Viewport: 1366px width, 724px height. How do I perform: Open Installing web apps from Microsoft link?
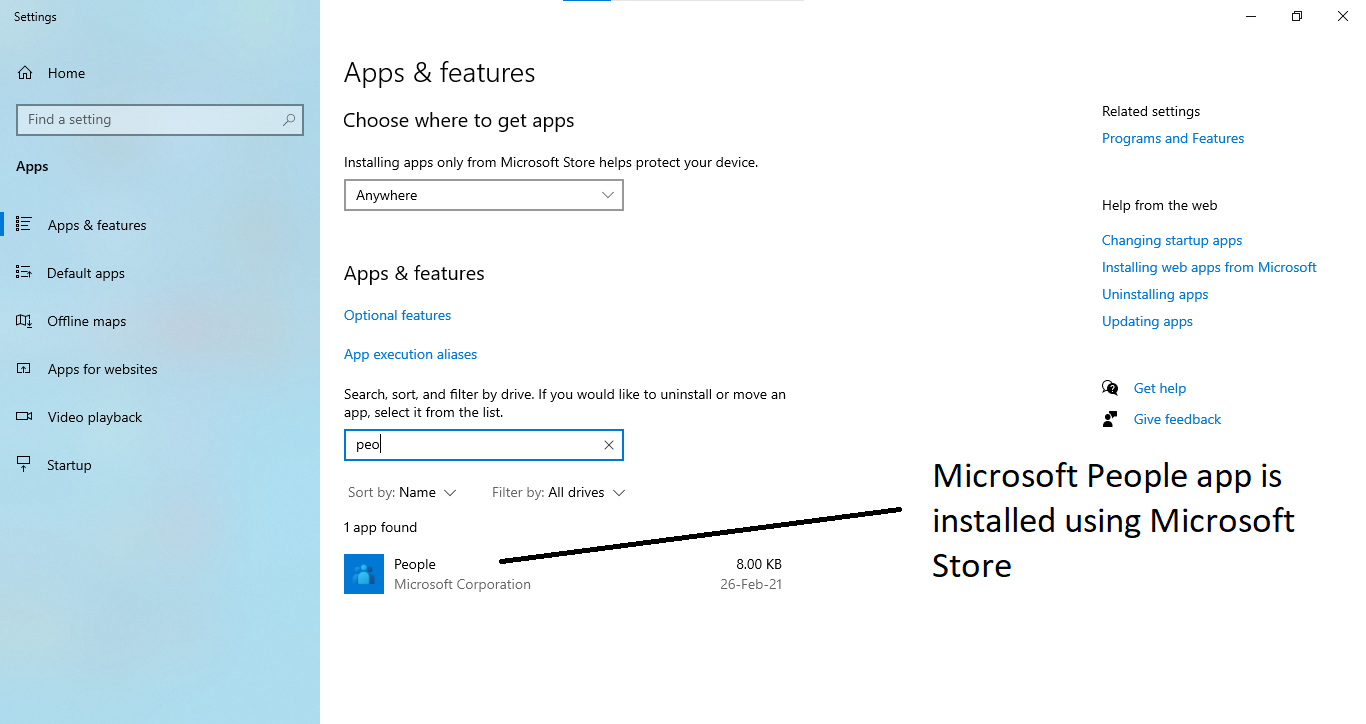[1209, 267]
